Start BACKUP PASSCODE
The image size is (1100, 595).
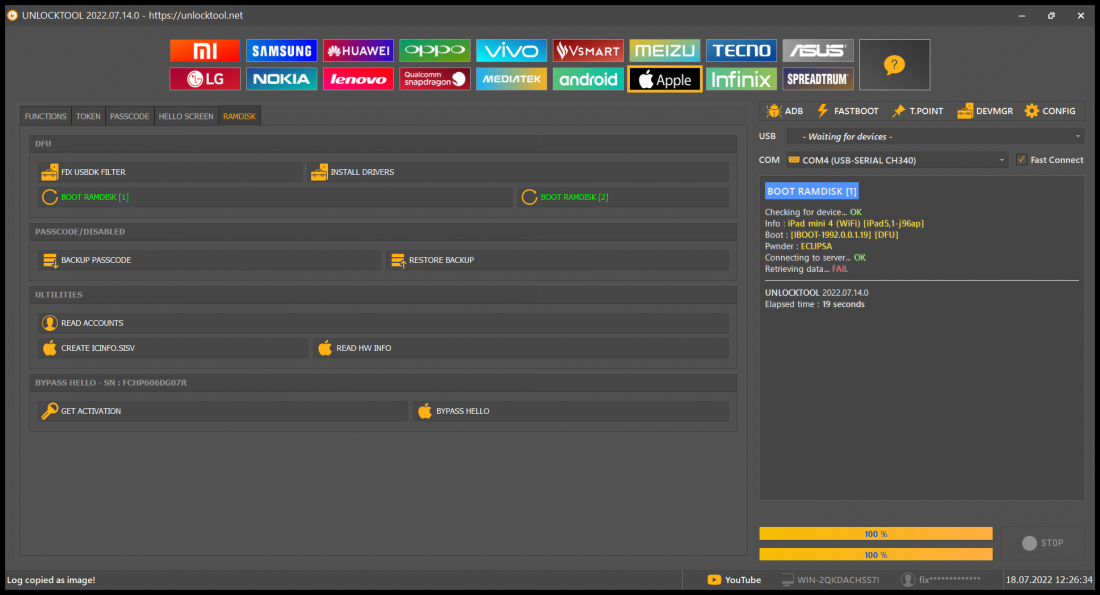click(x=209, y=260)
